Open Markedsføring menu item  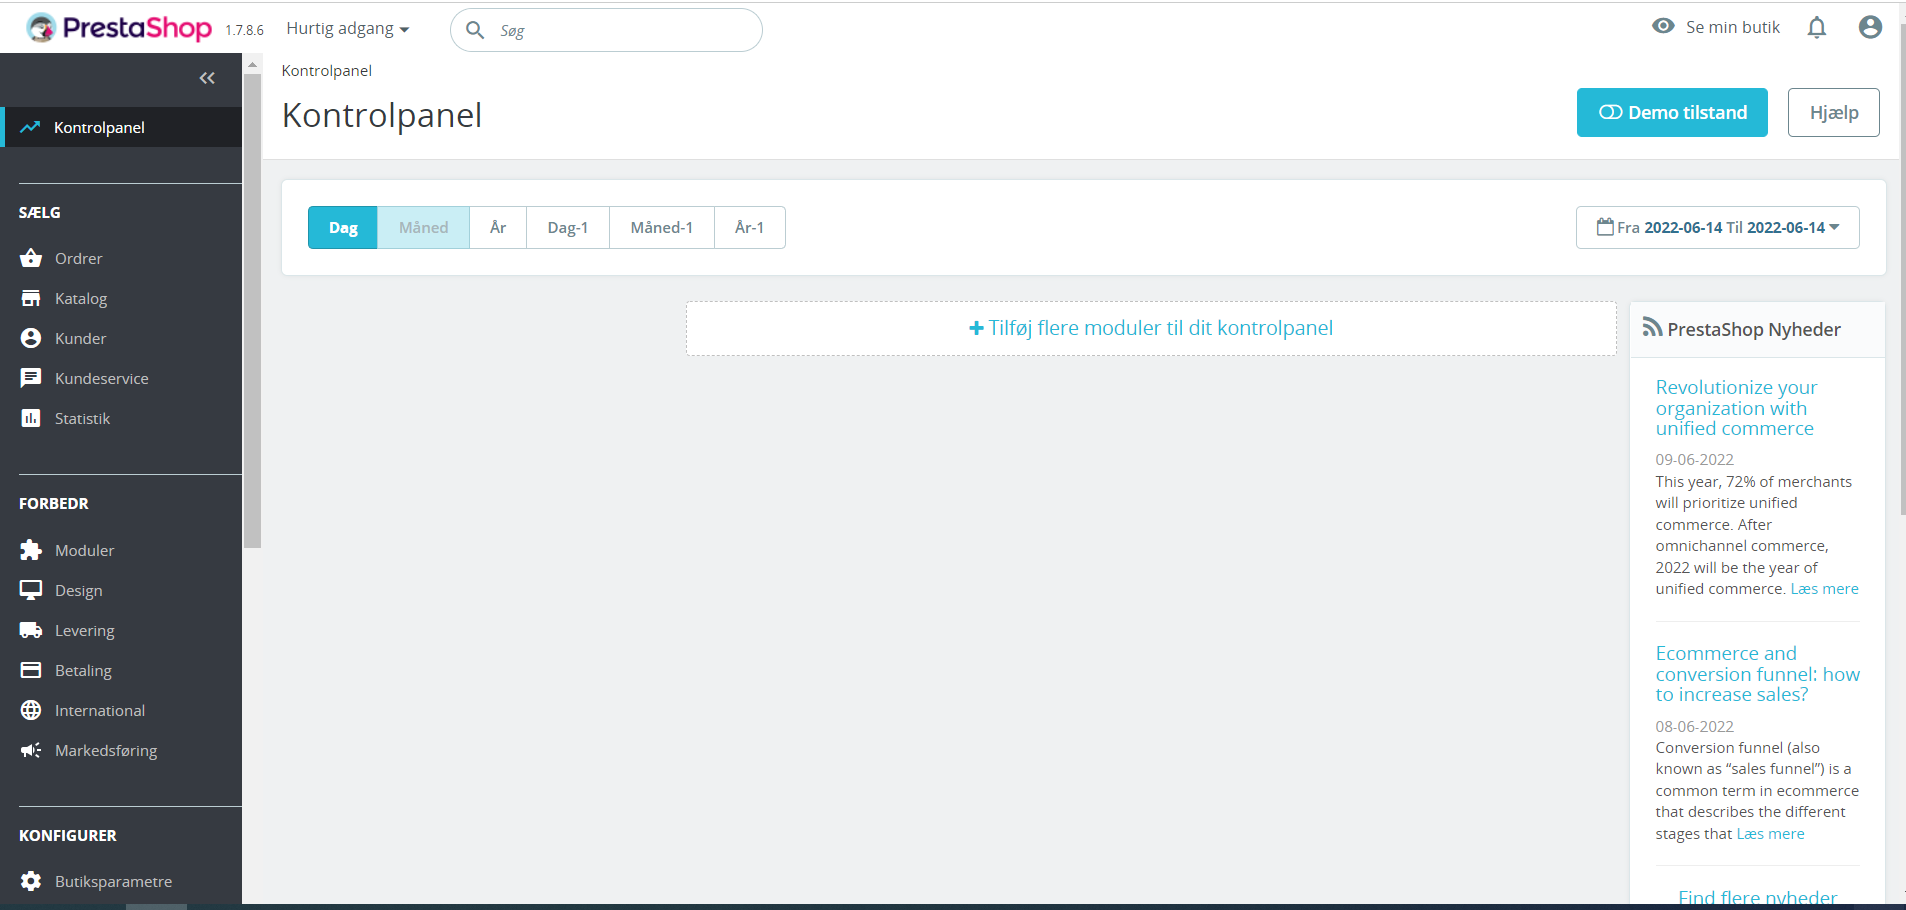(121, 750)
